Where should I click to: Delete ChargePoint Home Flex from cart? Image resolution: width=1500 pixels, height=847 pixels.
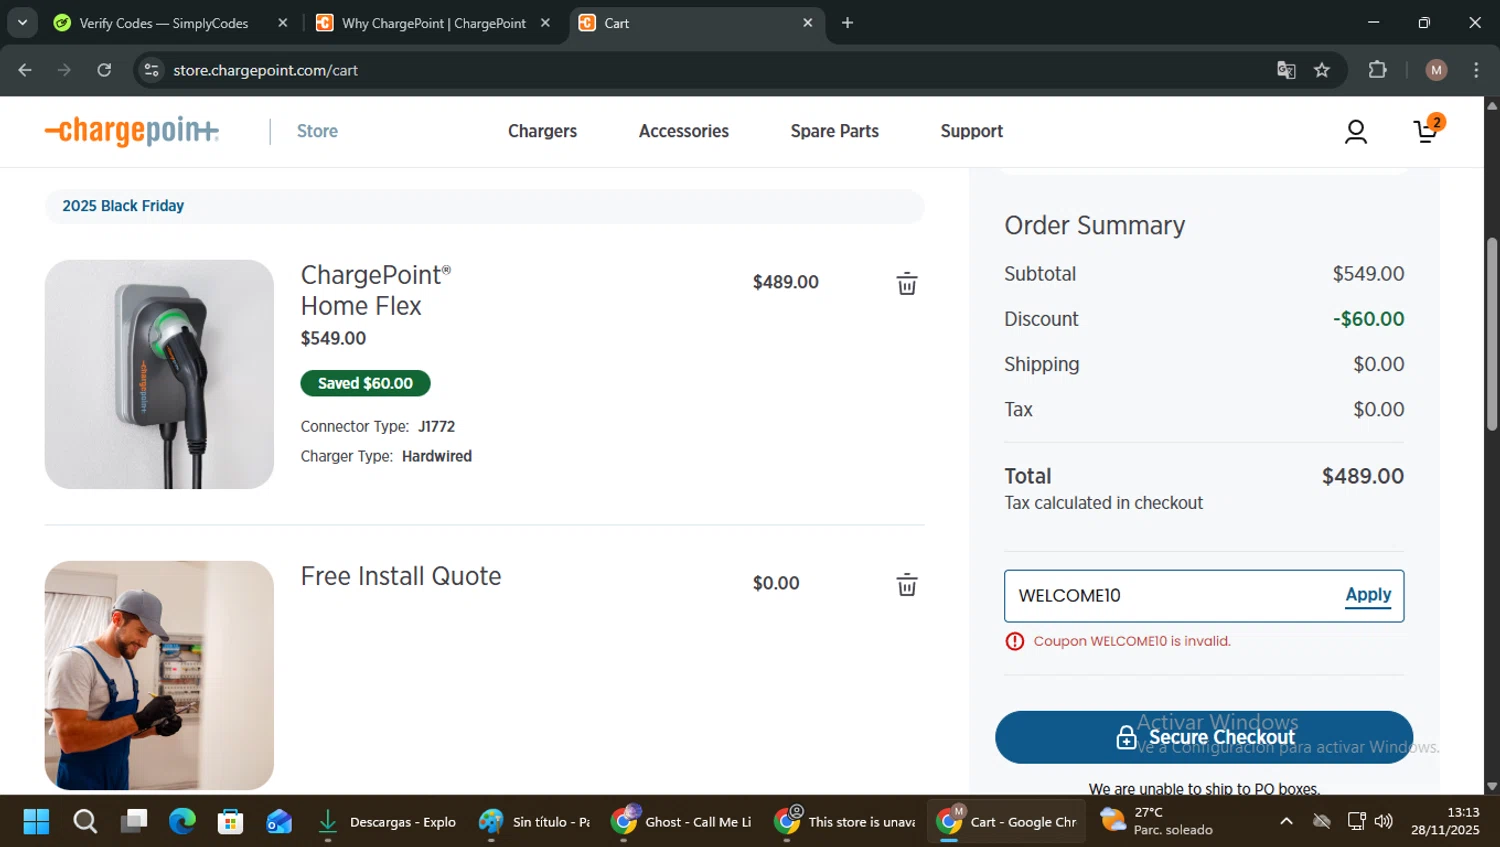pos(907,283)
